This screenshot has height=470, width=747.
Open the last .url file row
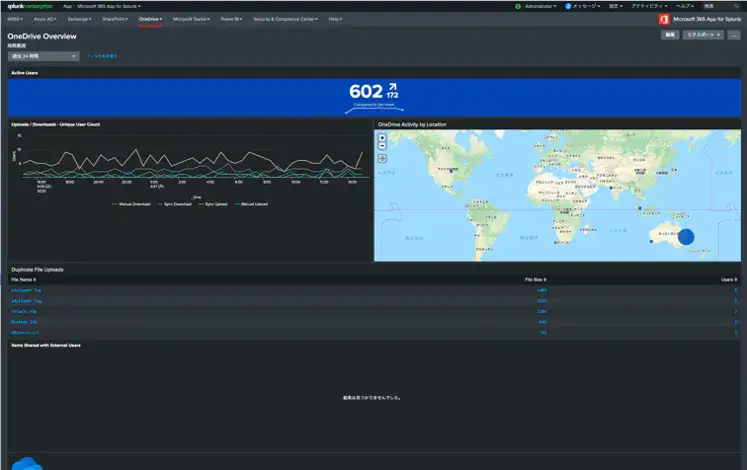374,332
